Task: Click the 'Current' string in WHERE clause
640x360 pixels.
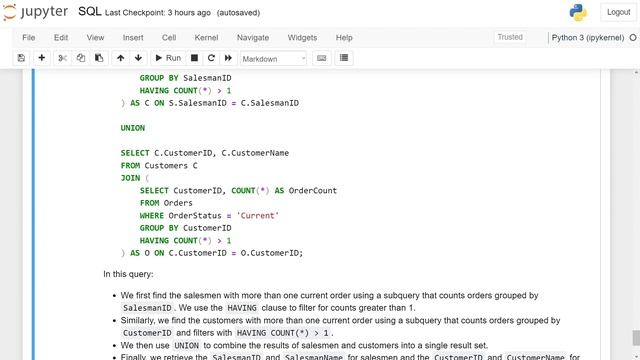Action: click(258, 216)
